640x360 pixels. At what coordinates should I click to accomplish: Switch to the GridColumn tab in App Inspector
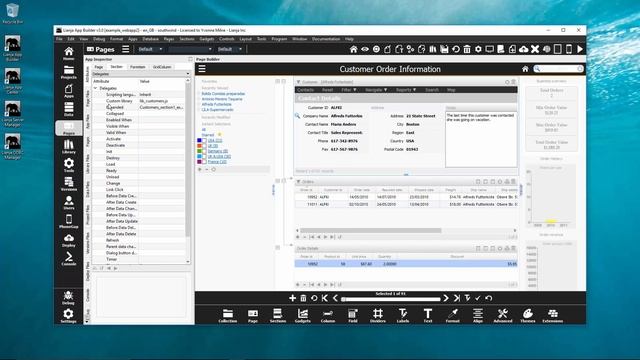(x=162, y=67)
